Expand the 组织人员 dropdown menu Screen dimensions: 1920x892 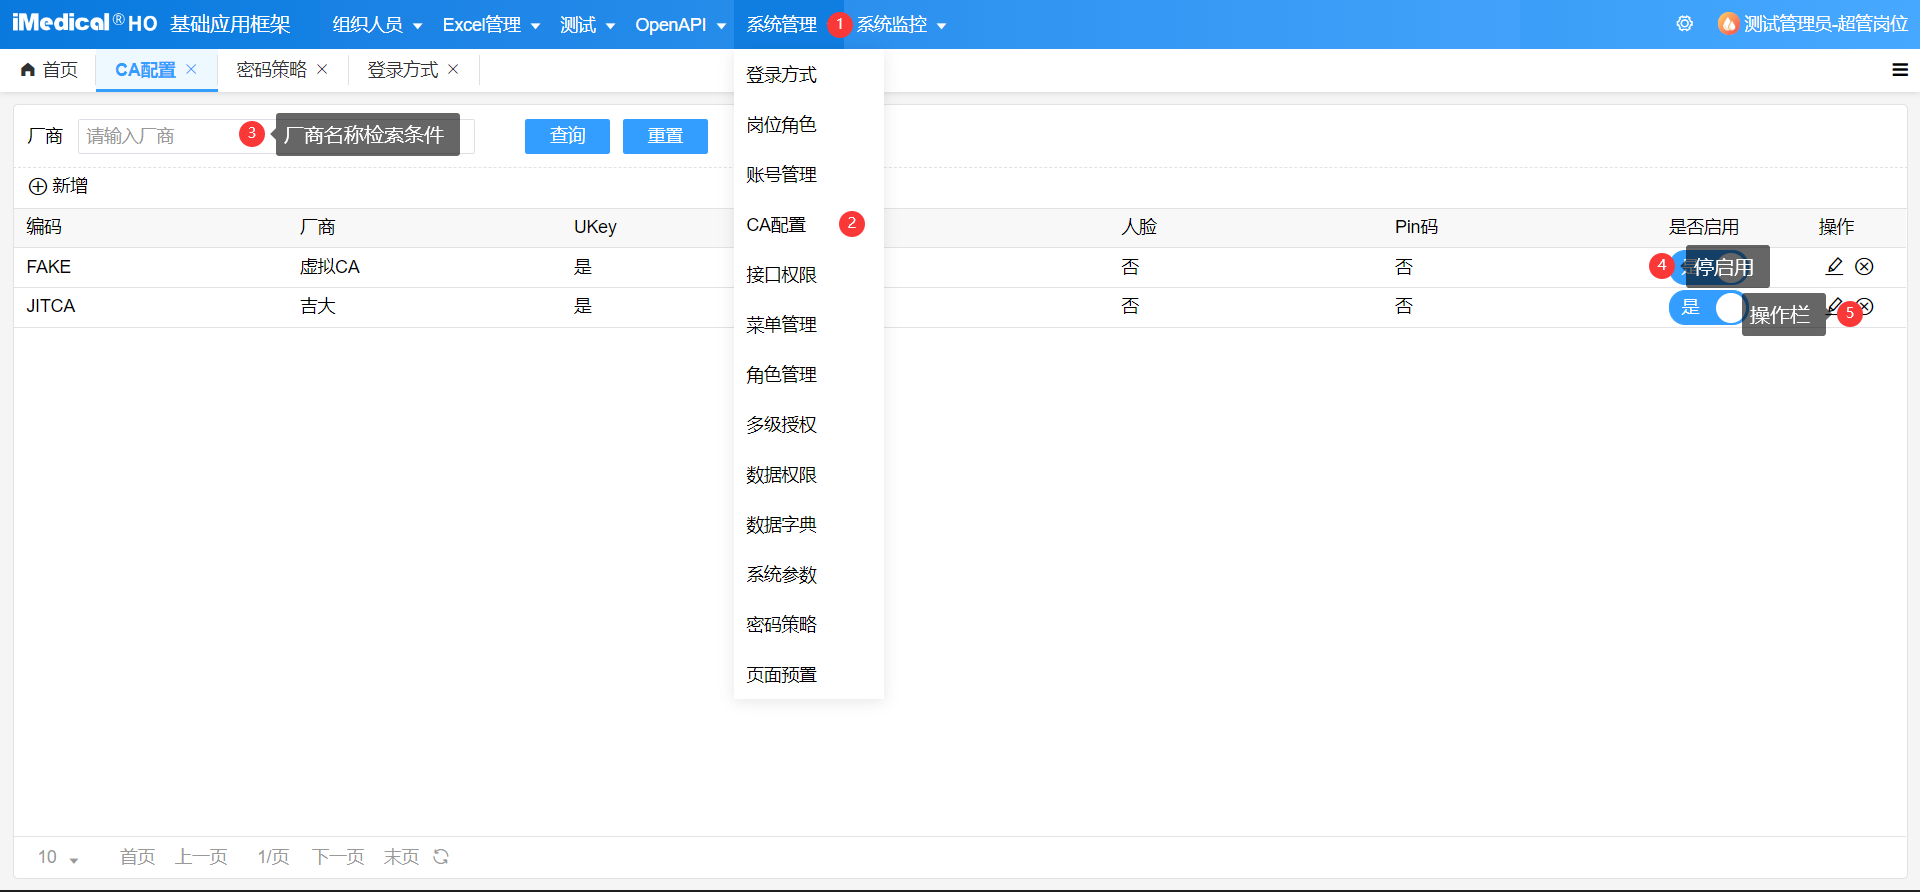pyautogui.click(x=377, y=25)
